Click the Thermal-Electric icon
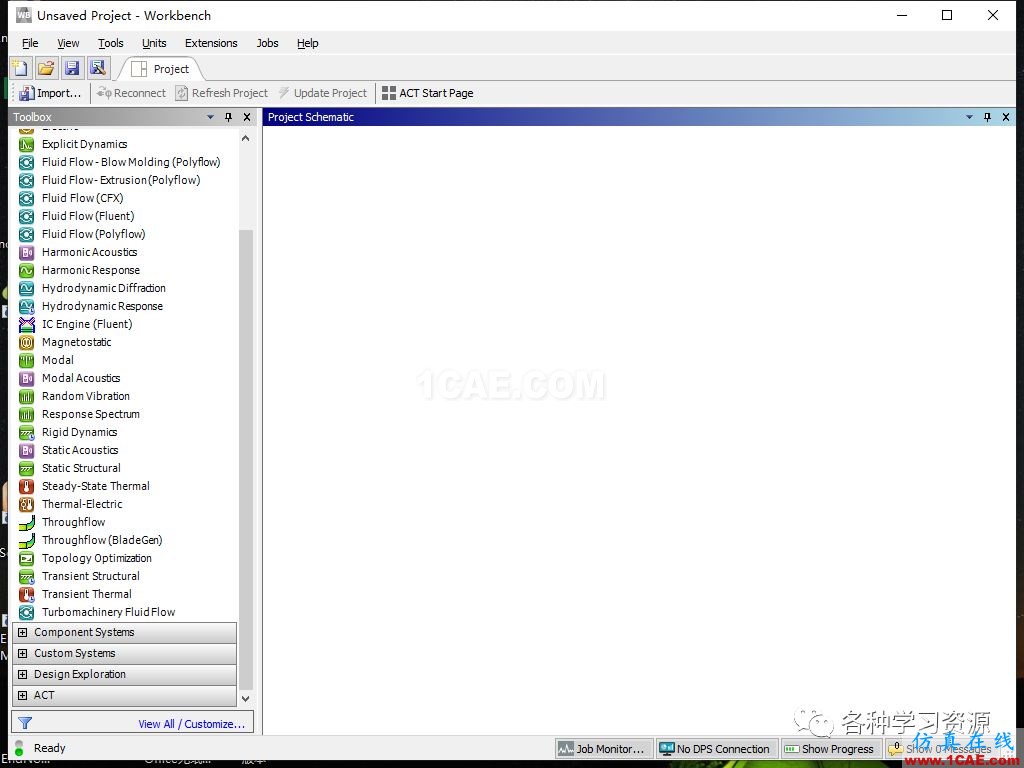Screen dimensions: 1024x768 26,504
